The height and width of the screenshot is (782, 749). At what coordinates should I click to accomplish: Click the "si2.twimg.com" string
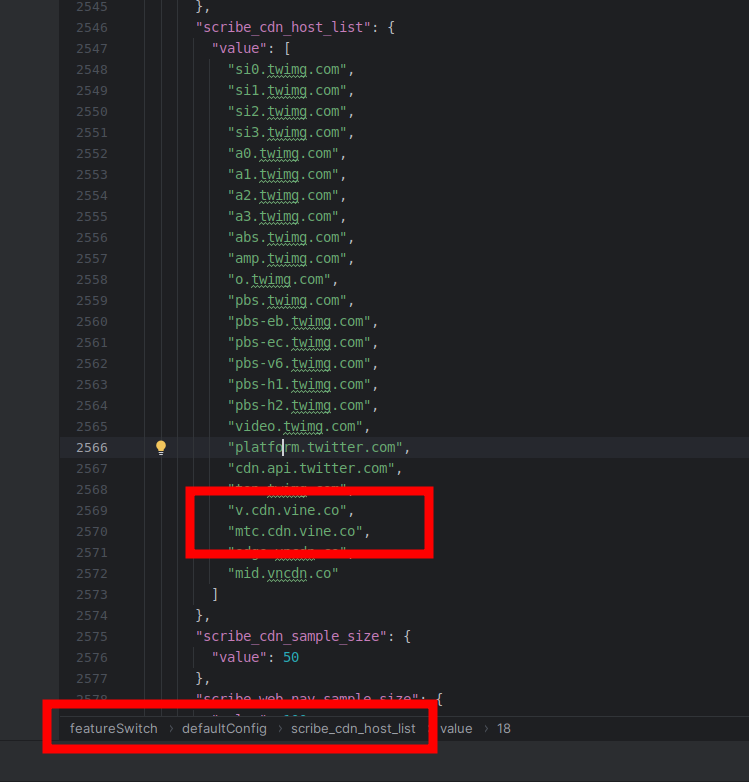pyautogui.click(x=287, y=111)
